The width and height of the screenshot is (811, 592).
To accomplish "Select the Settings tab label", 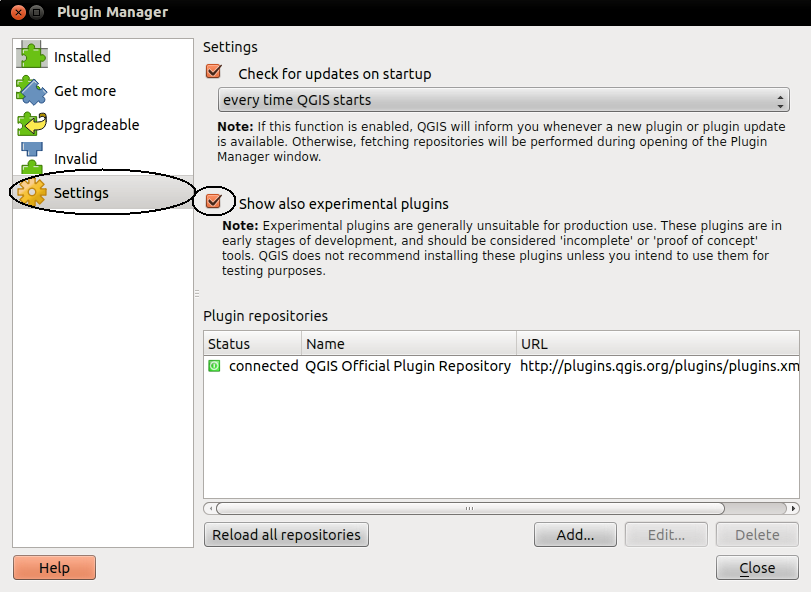I will pos(81,193).
